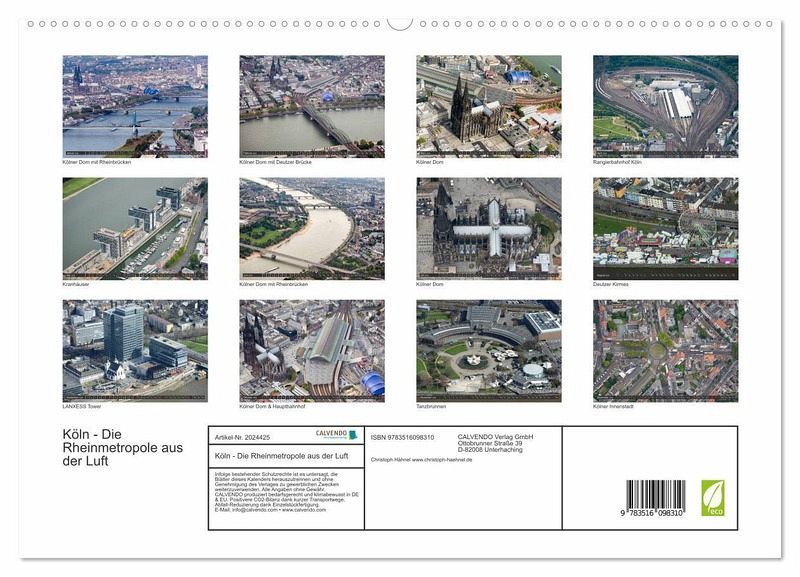Click the large title 'Köln - Die Rheinmetropole aus der Luft'
Screen dimensions: 800x577
(x=122, y=447)
